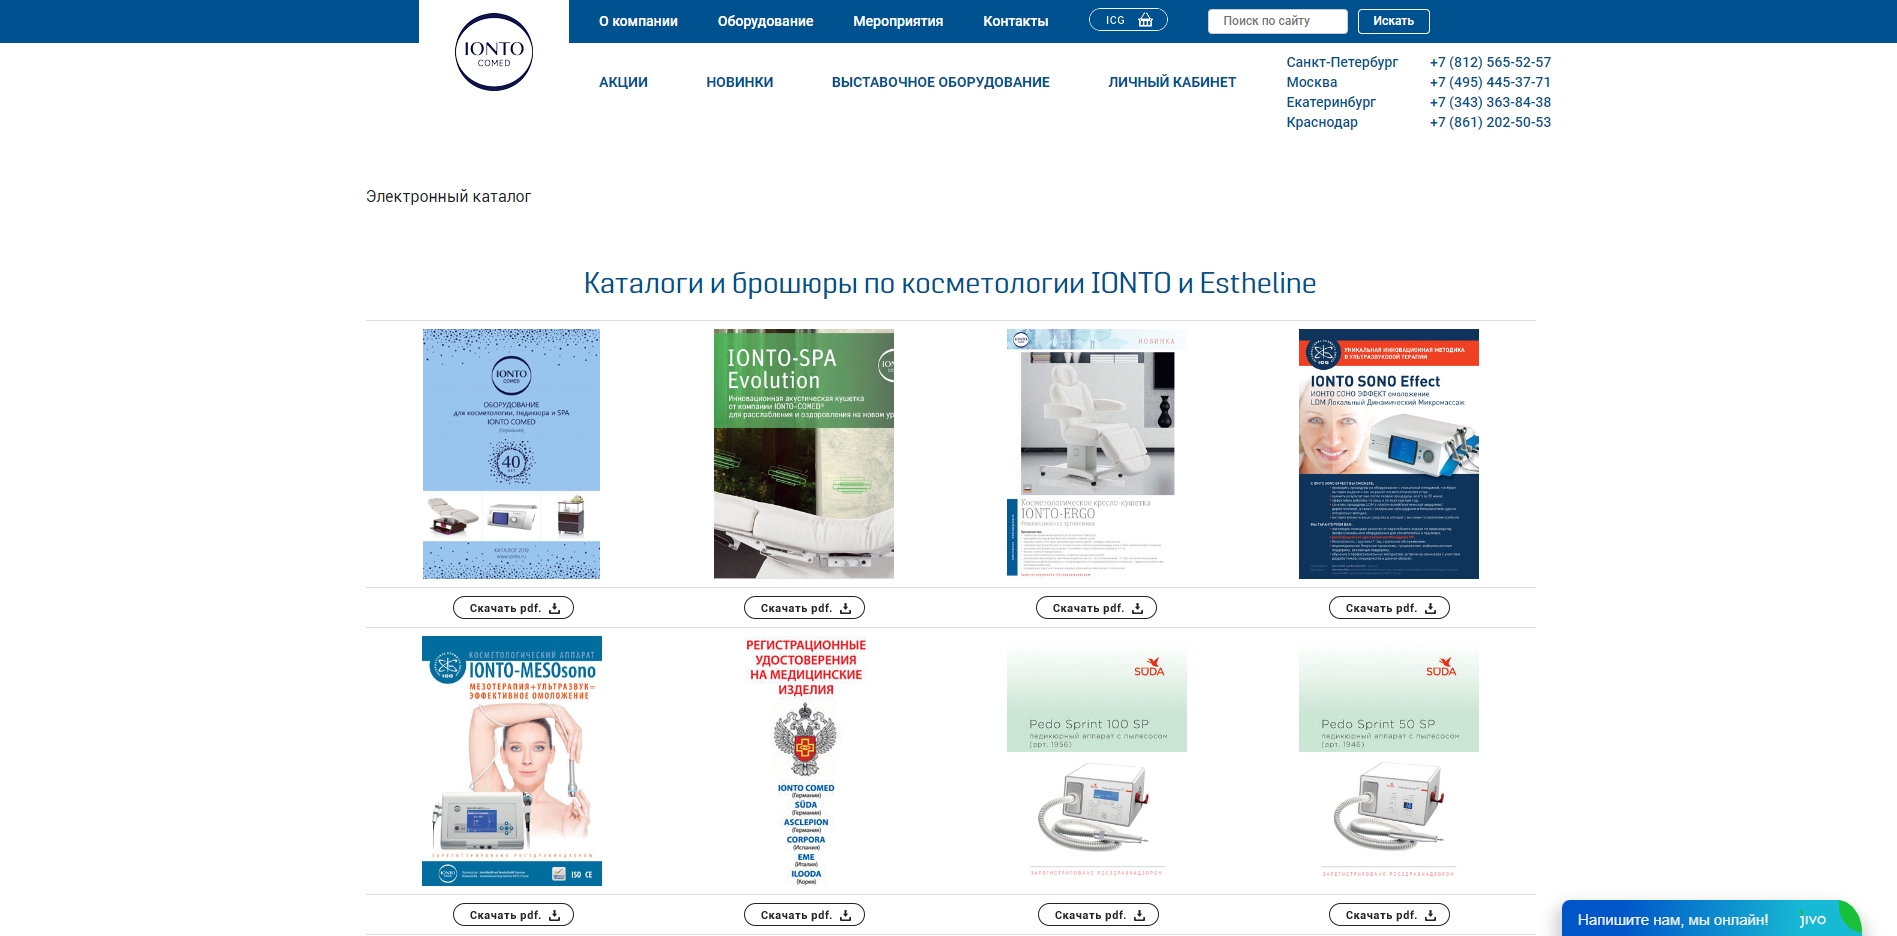Open the Jivo online chat widget
Viewport: 1897px width, 936px height.
point(1711,919)
